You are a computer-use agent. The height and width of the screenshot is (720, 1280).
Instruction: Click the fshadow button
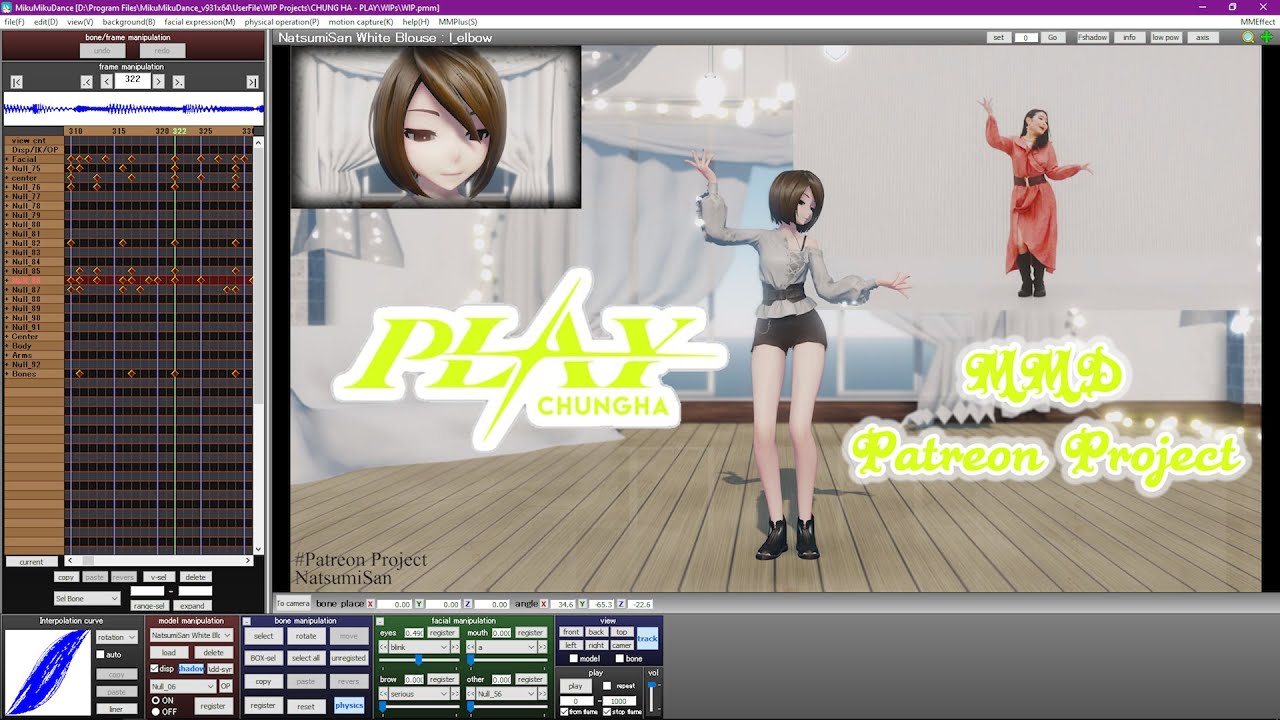pos(1093,37)
